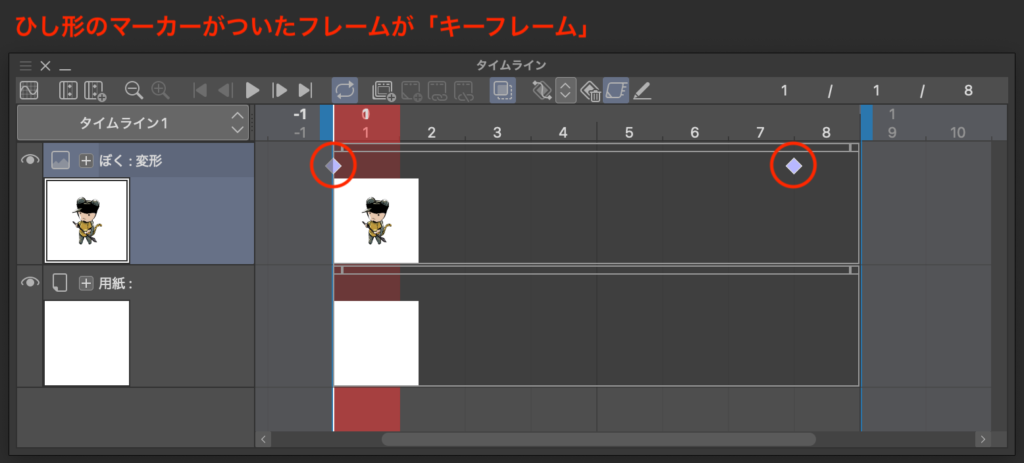
Task: Delete the keyframe with the trash icon
Action: click(x=590, y=91)
